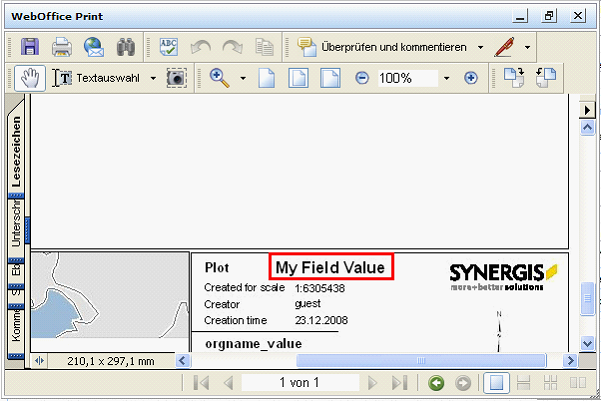The width and height of the screenshot is (601, 401).
Task: Open the magnifier tool dropdown arrow
Action: coord(243,79)
